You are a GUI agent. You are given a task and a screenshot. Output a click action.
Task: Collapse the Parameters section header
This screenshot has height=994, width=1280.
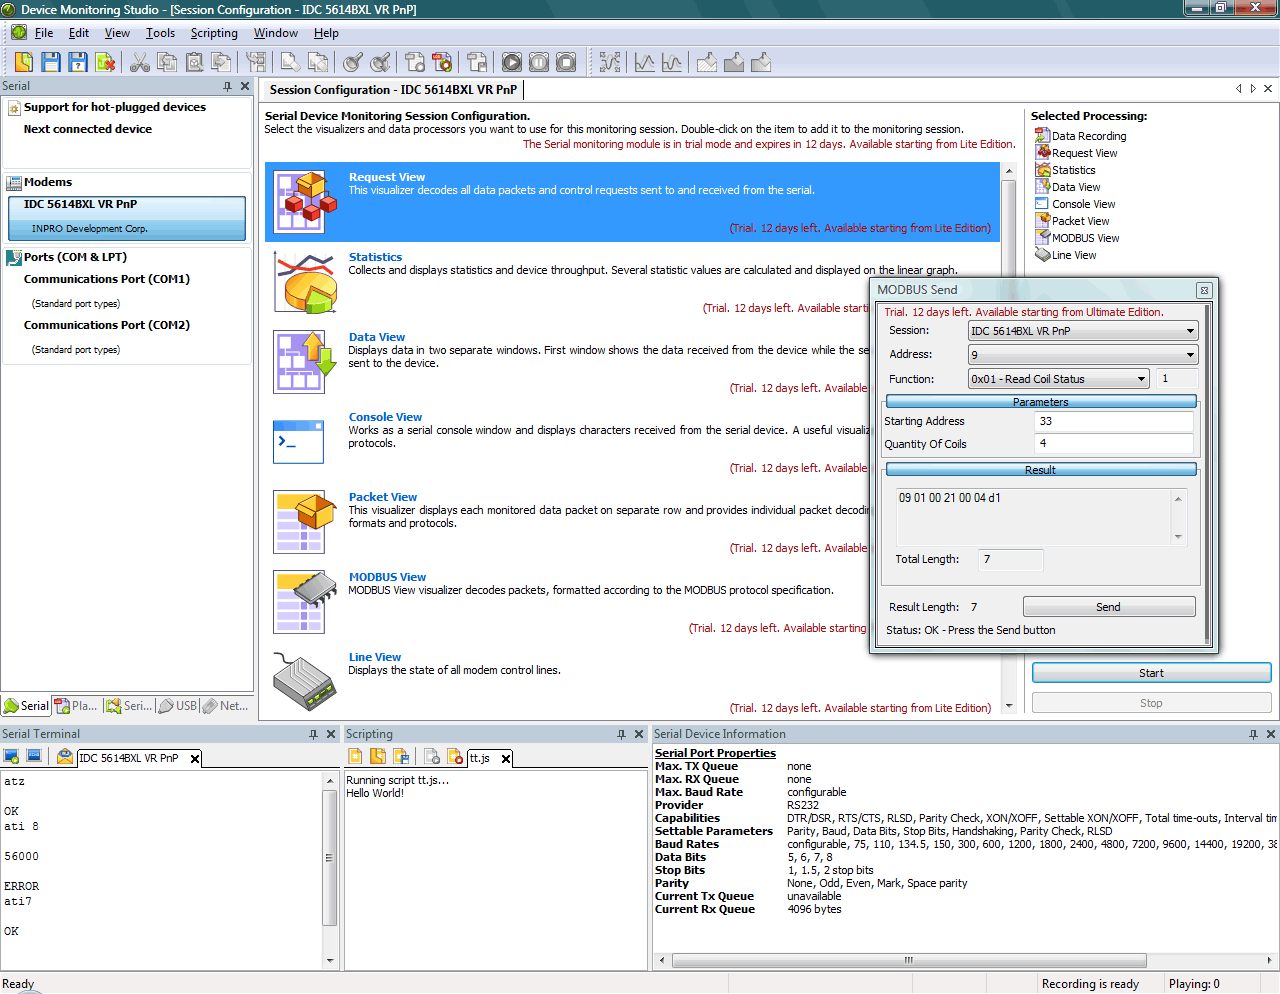[1041, 402]
